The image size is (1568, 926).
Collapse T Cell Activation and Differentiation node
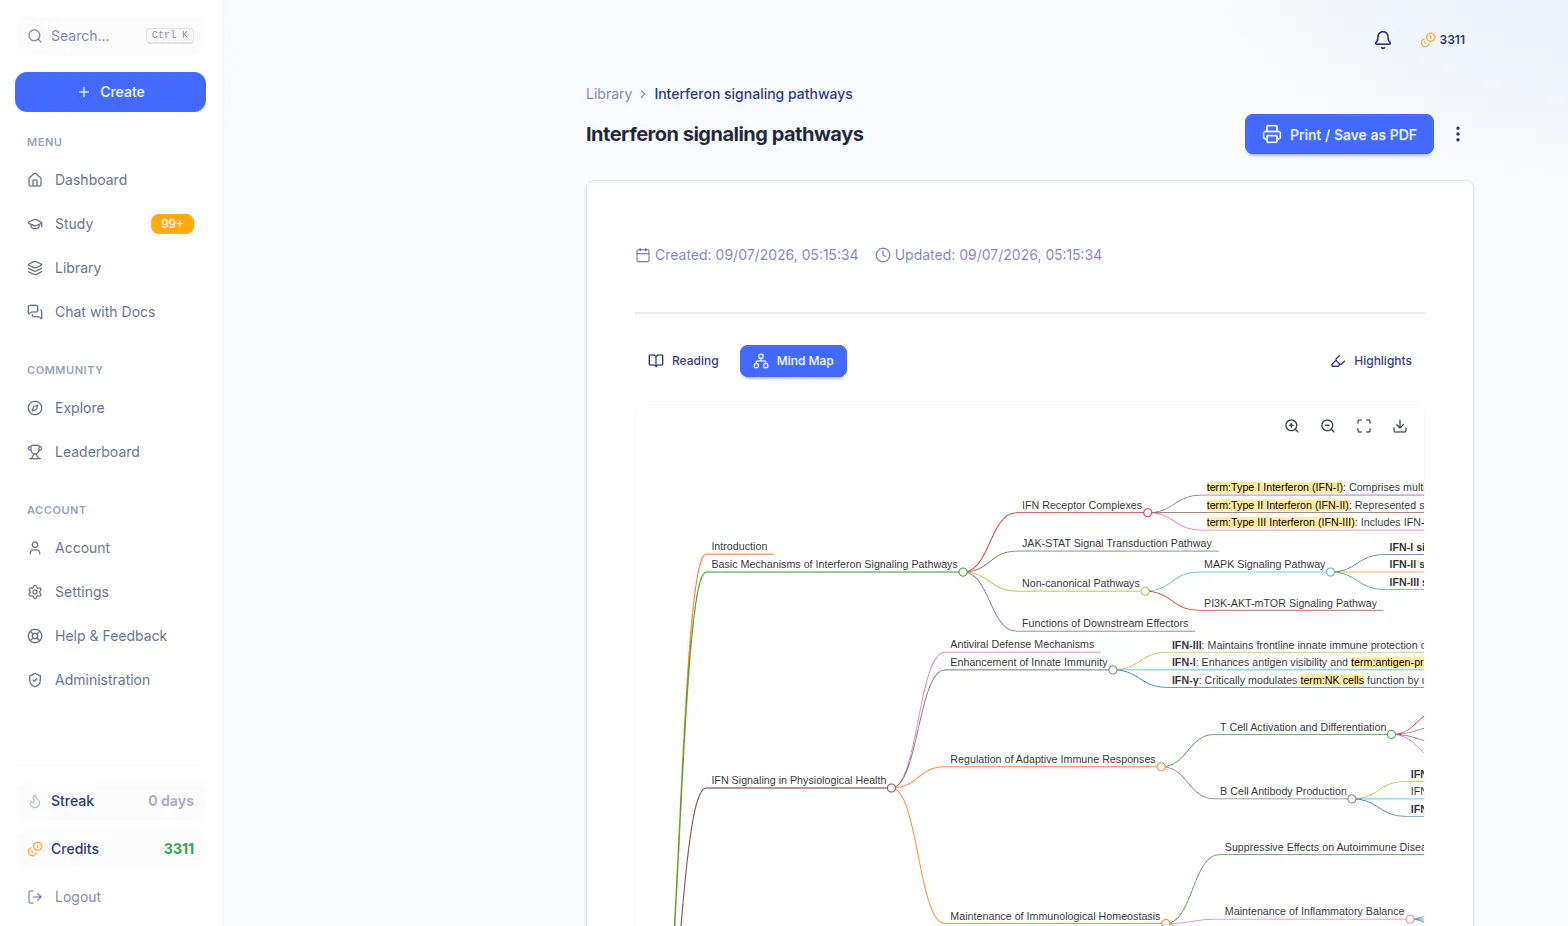pos(1392,735)
